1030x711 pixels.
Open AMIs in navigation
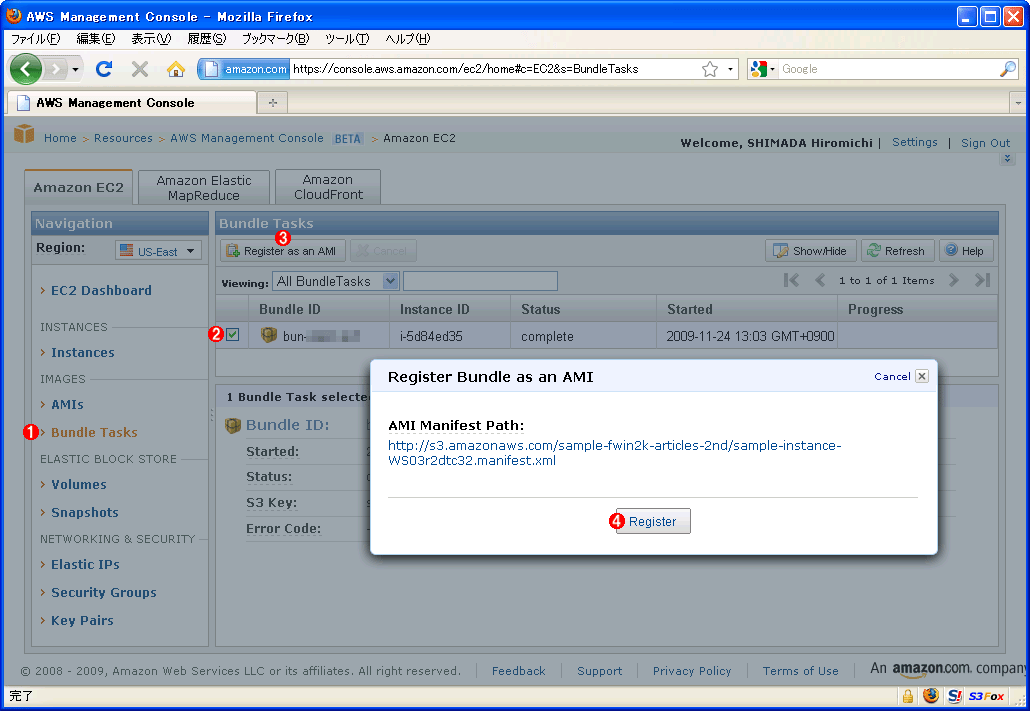point(67,405)
